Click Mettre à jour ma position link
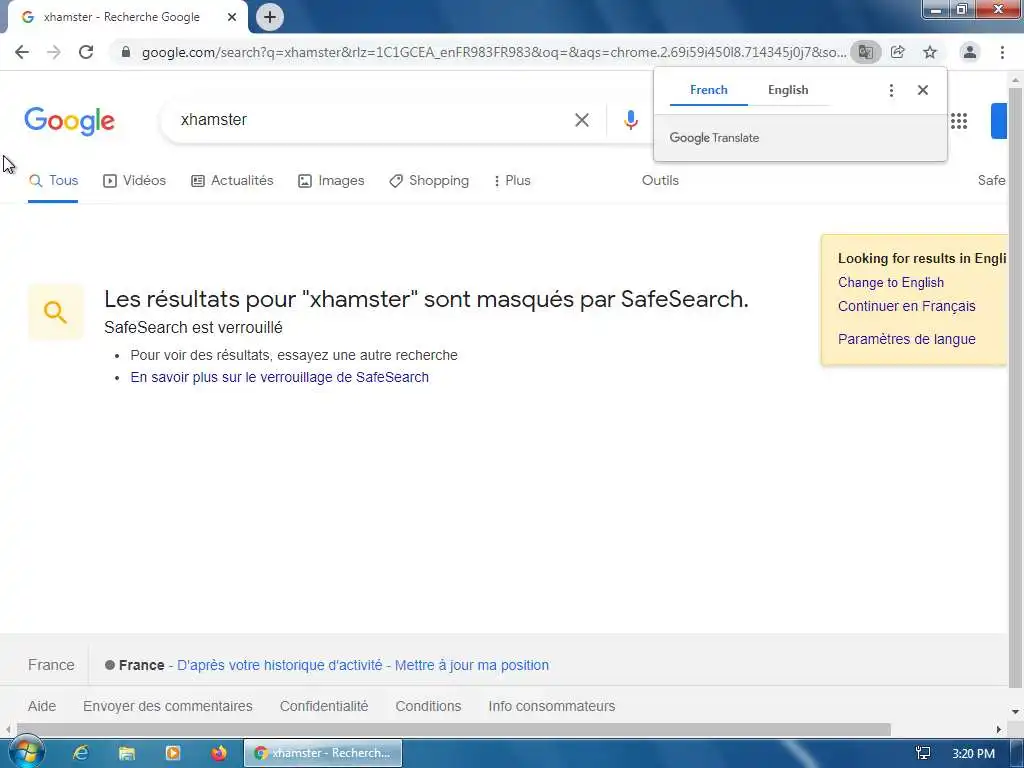 click(472, 665)
